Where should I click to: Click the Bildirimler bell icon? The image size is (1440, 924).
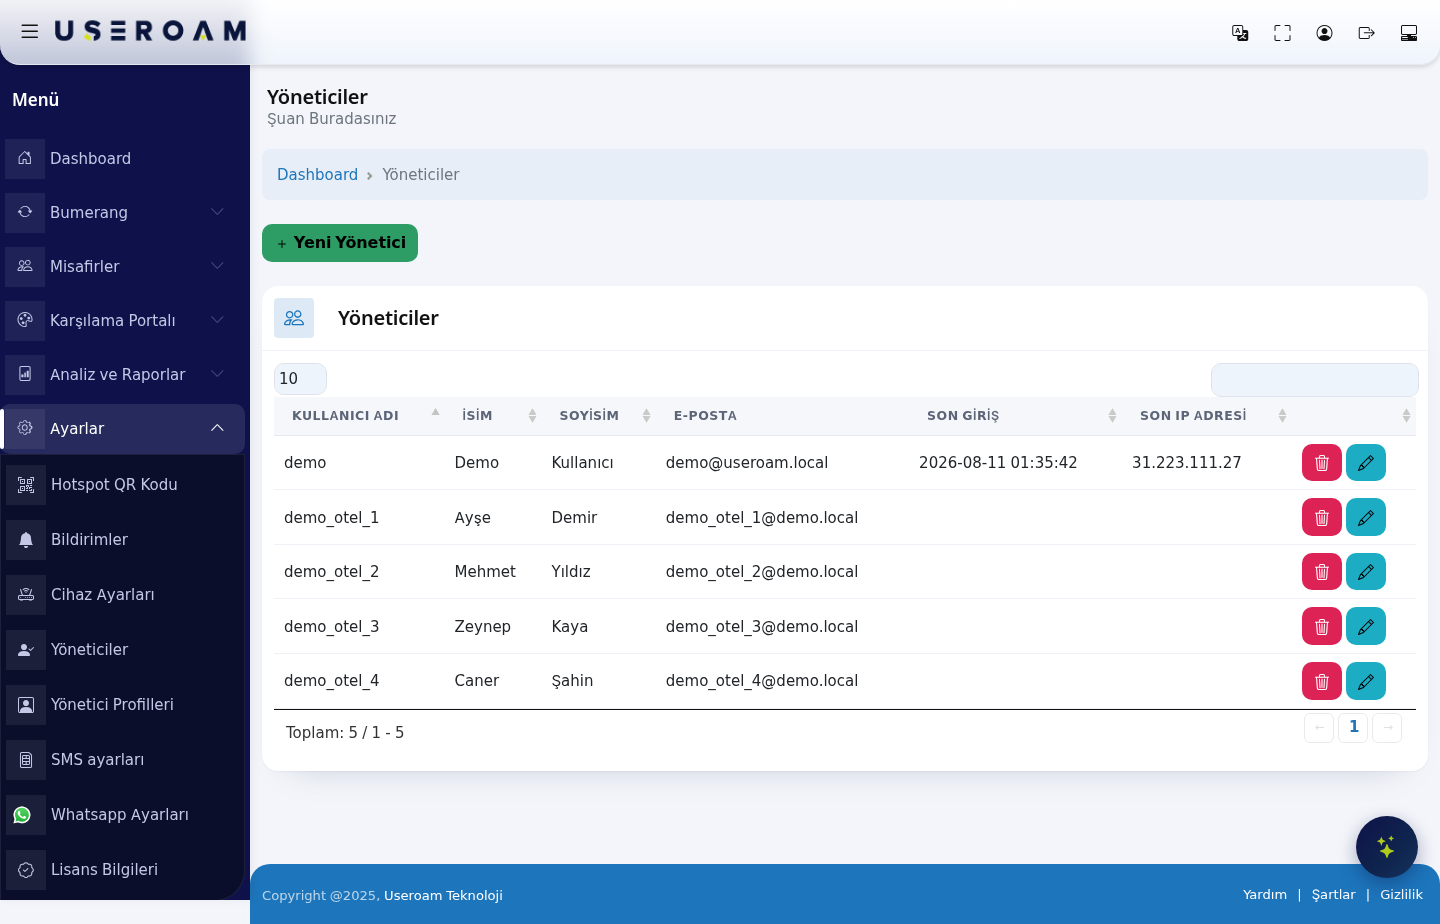[x=26, y=540]
